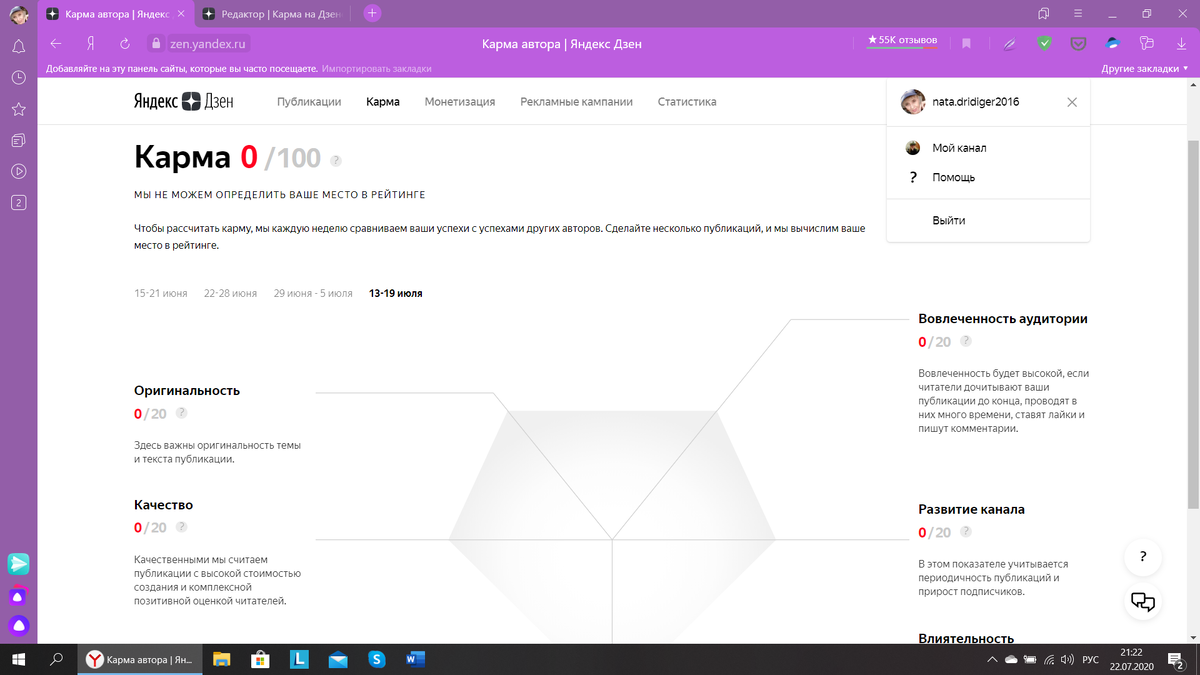Image resolution: width=1200 pixels, height=675 pixels.
Task: Click the help question mark next to Карма score
Action: (x=336, y=160)
